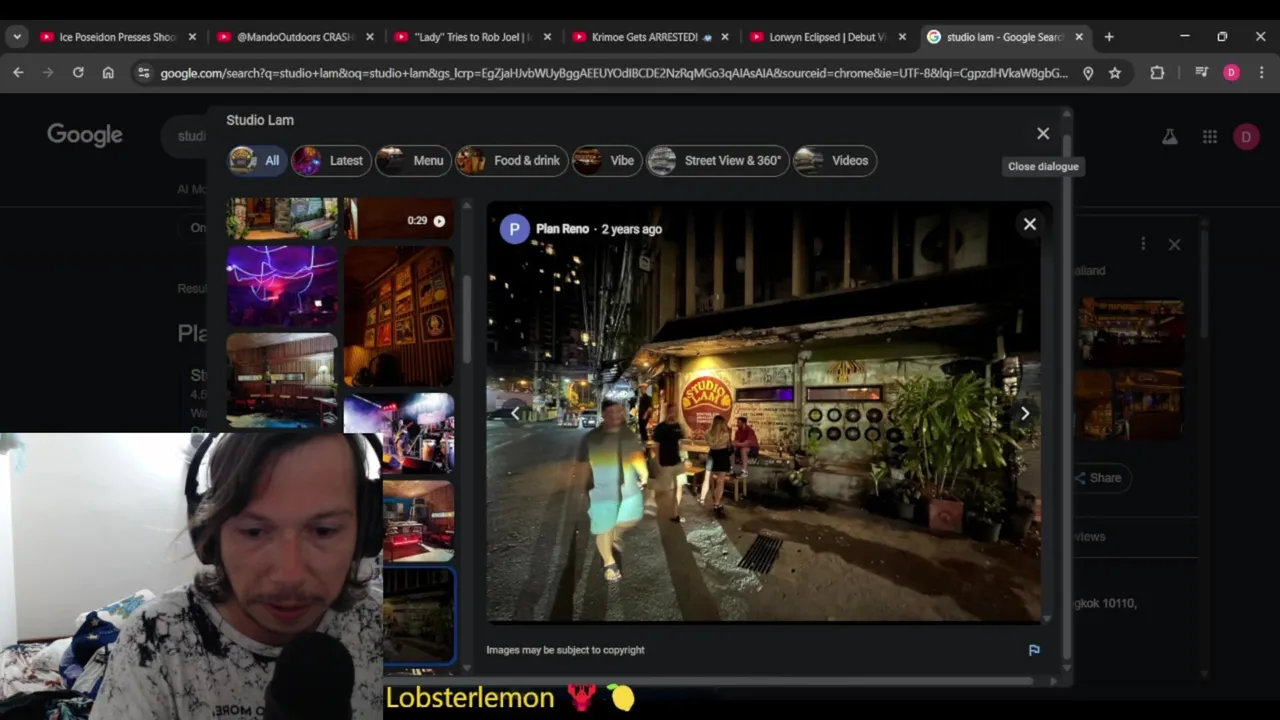Viewport: 1280px width, 720px height.
Task: Close the background knowledge side panel
Action: [1174, 244]
